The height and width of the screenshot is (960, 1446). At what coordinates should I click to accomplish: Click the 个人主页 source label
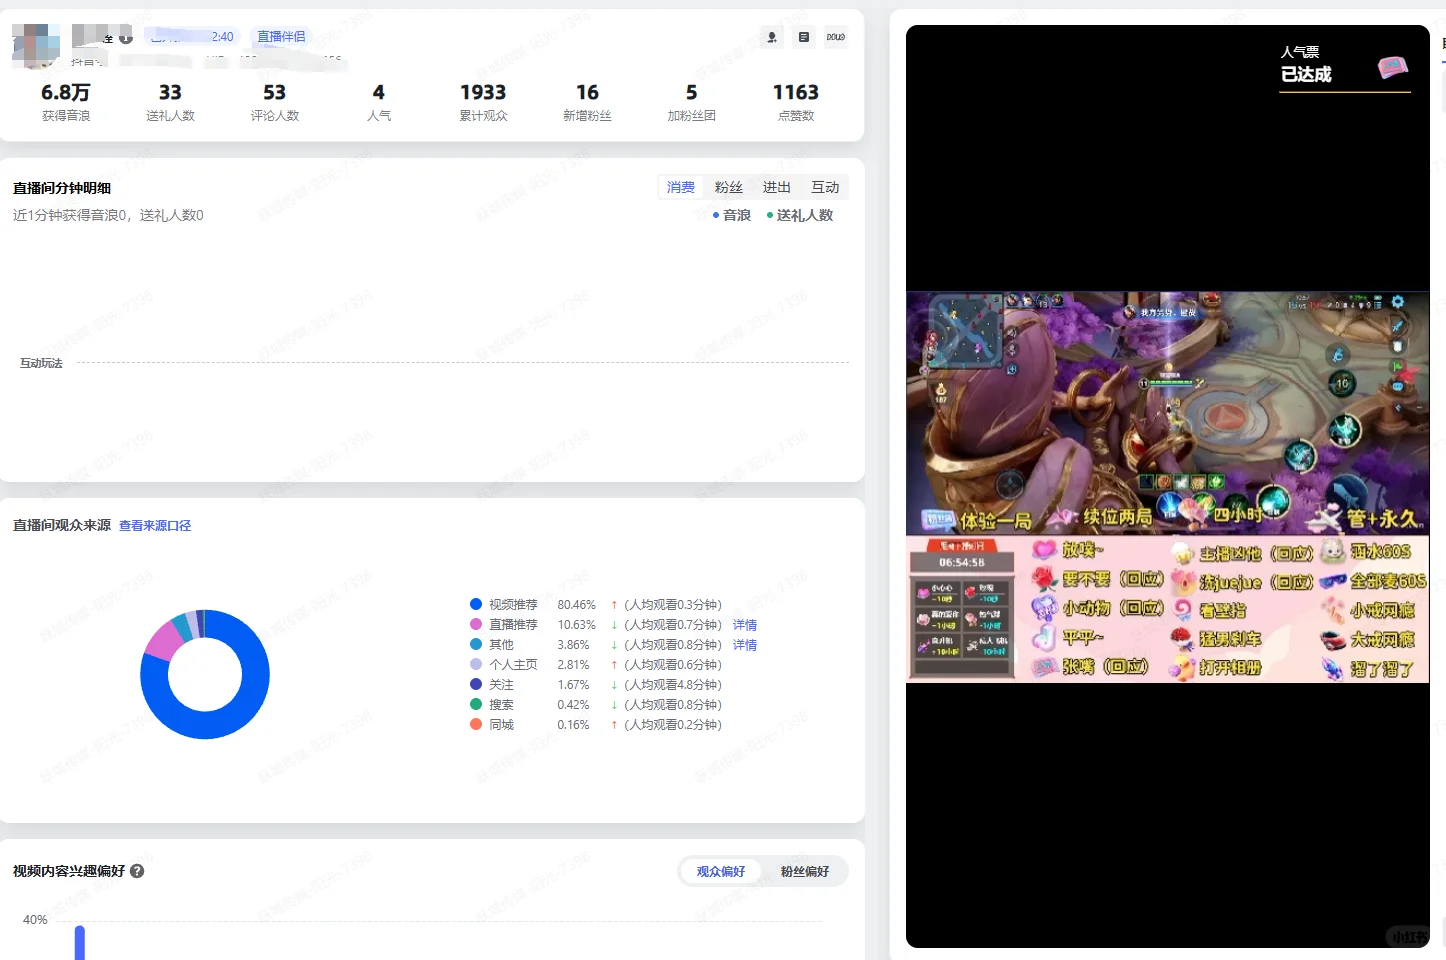coord(513,665)
